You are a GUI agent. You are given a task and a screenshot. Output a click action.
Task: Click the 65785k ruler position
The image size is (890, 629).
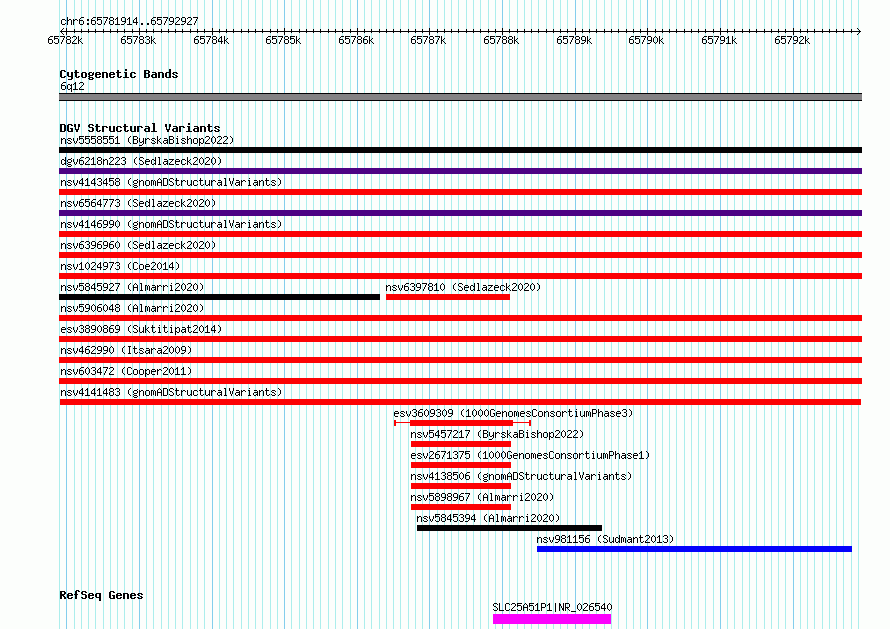point(283,40)
